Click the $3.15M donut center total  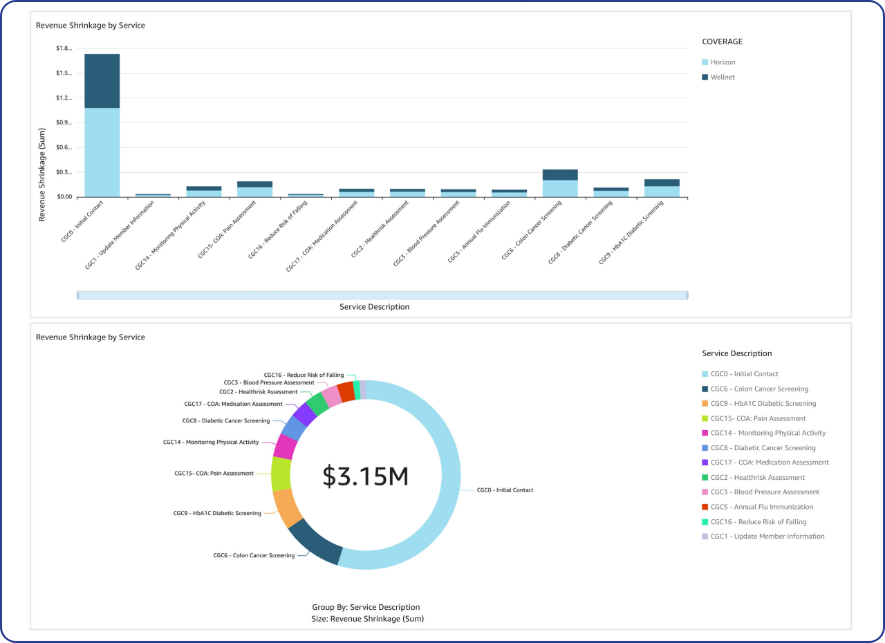pos(365,476)
